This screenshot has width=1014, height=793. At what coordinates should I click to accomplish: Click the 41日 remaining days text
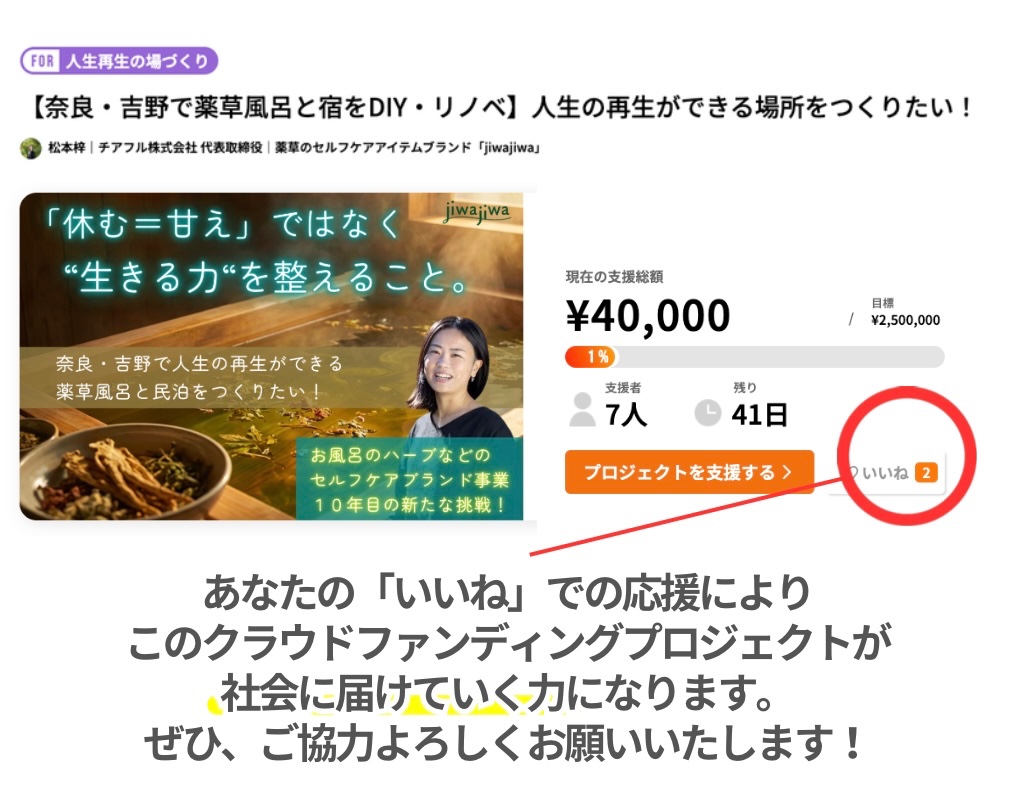(x=760, y=414)
